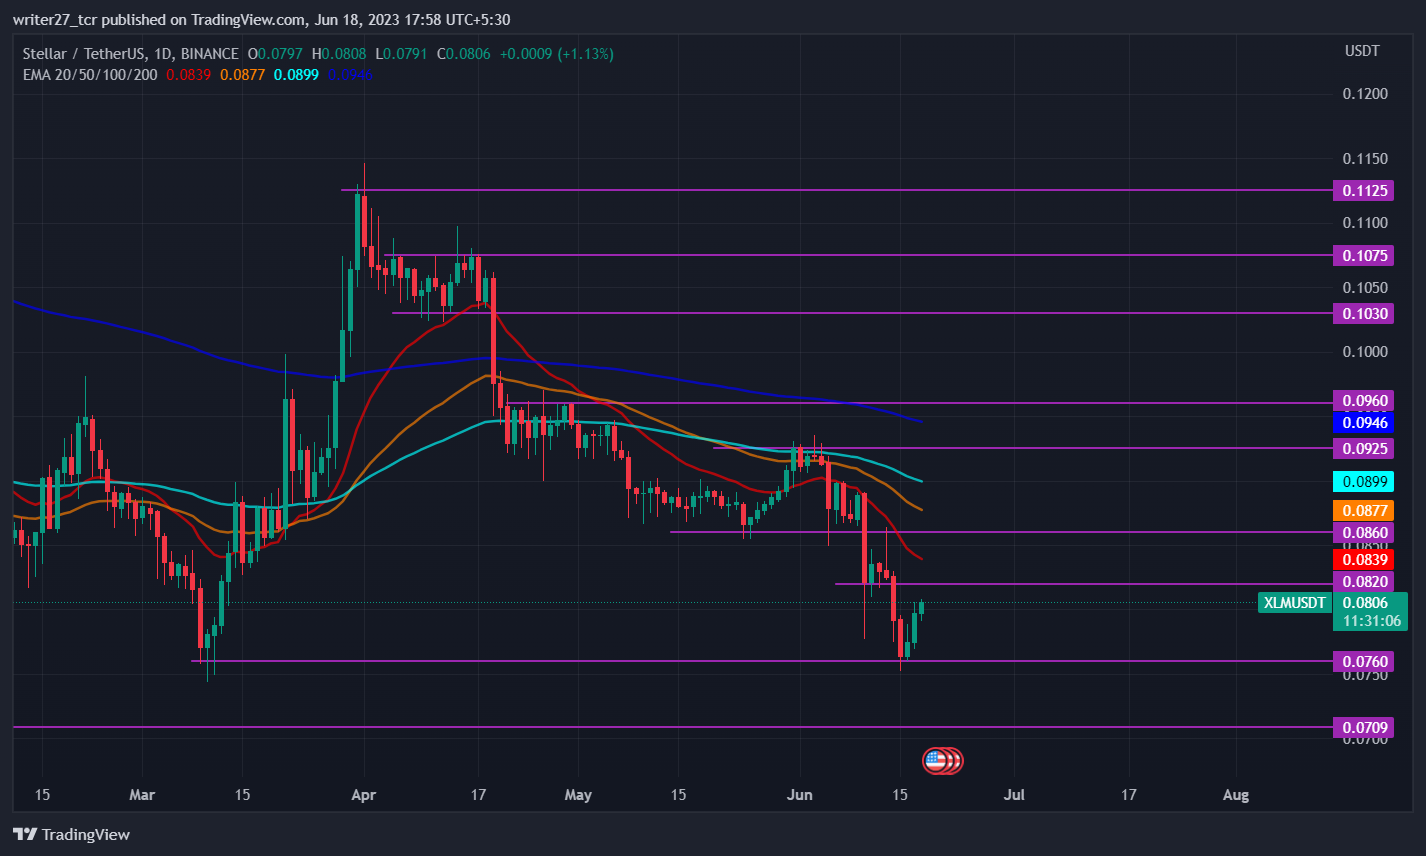Click the cyan 0.0899 EMA axis label
The width and height of the screenshot is (1426, 856).
[x=1363, y=481]
